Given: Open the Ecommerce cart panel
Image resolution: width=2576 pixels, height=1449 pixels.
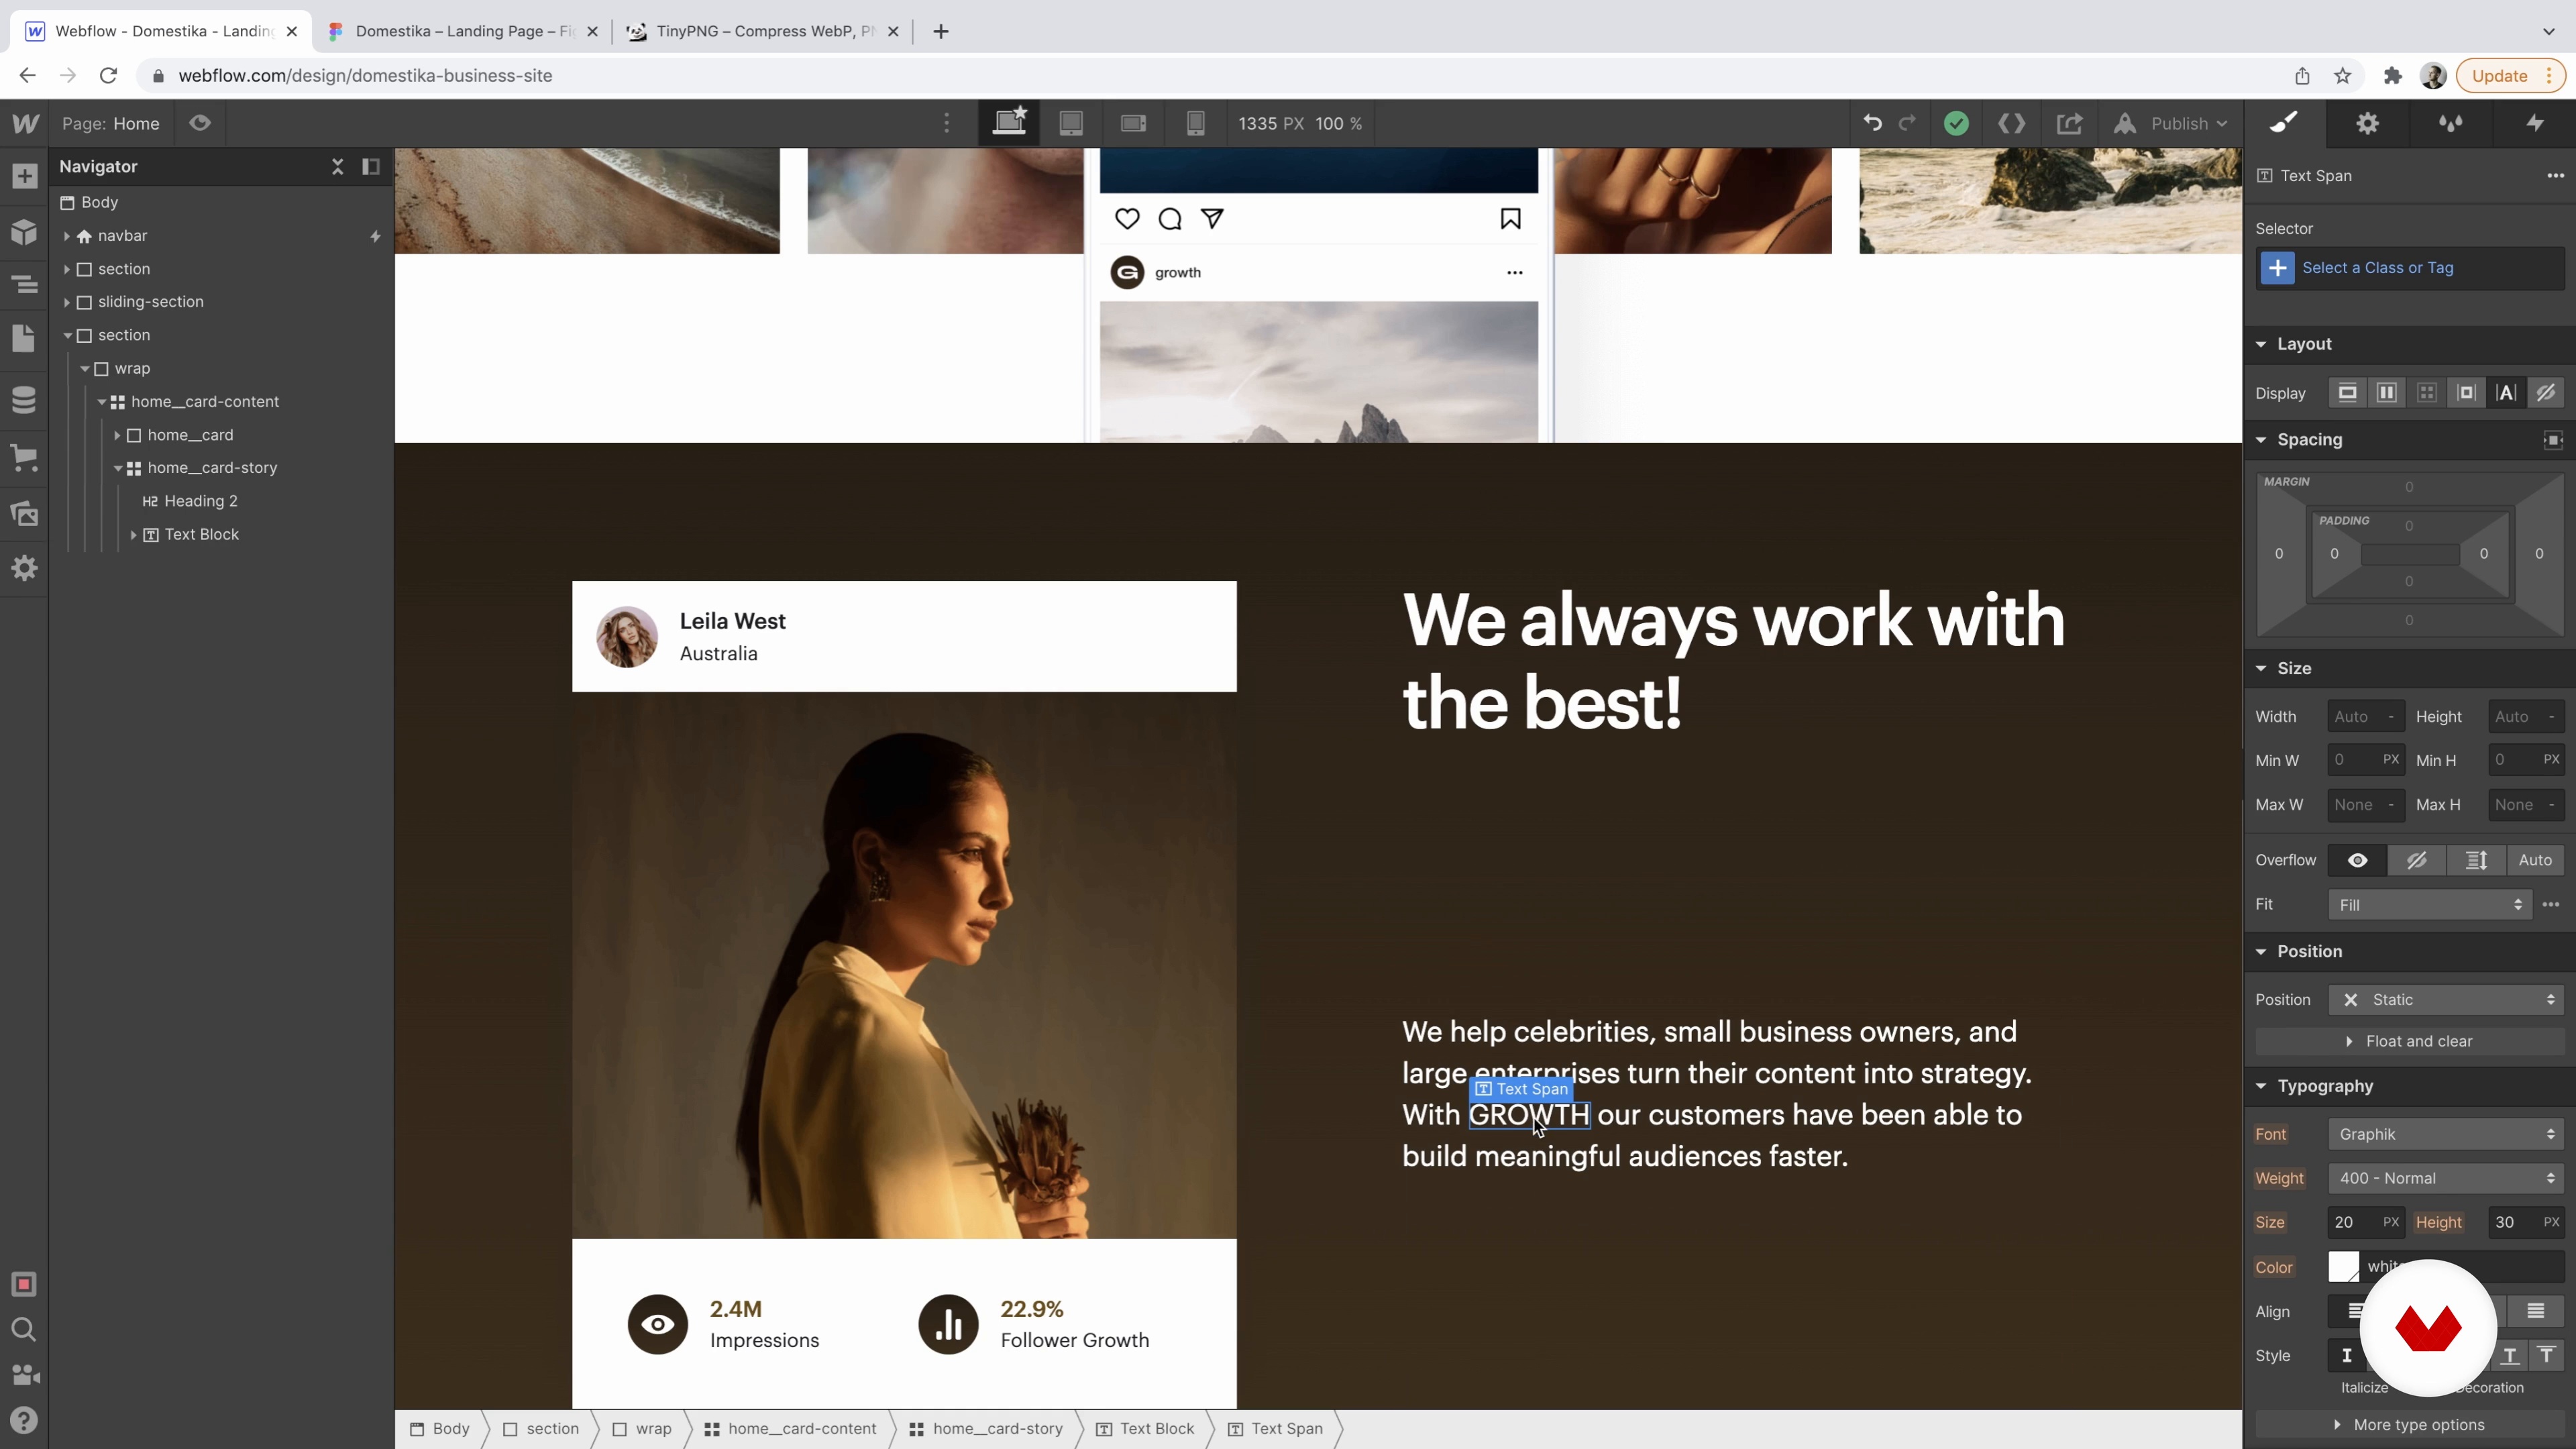Looking at the screenshot, I should [24, 458].
